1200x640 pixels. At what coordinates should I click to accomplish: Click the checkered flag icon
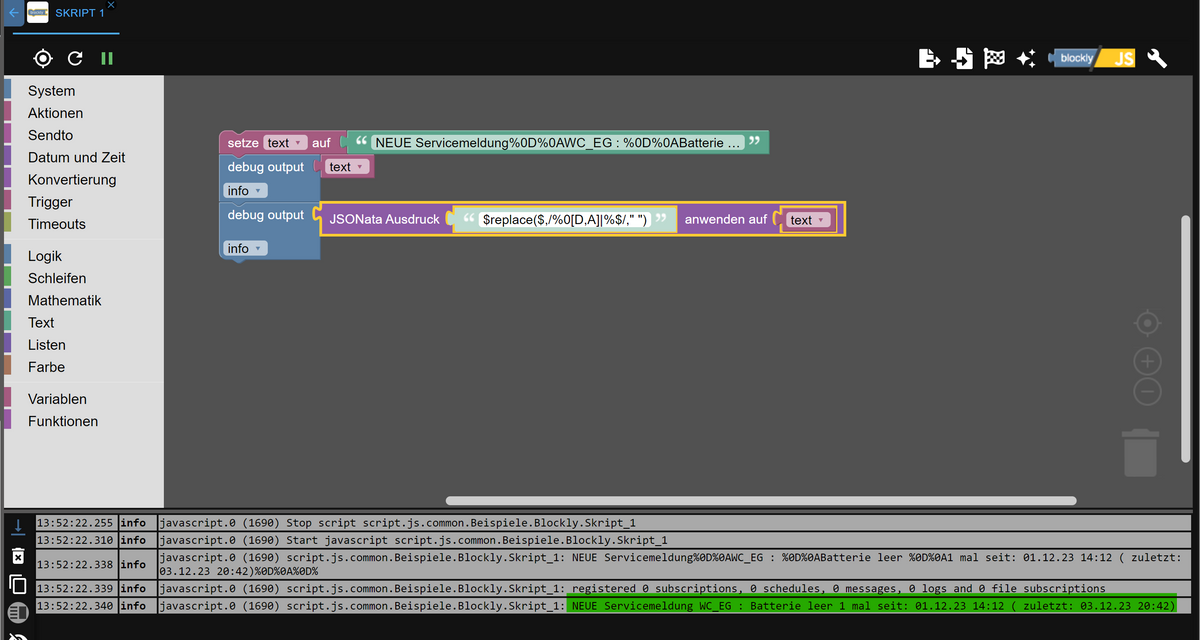pos(994,58)
